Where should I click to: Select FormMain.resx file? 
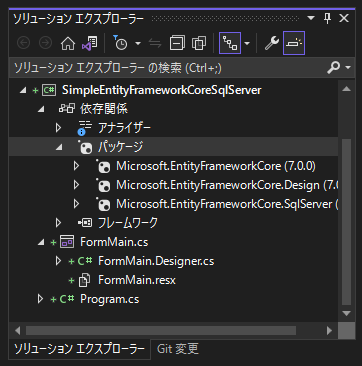pos(137,280)
